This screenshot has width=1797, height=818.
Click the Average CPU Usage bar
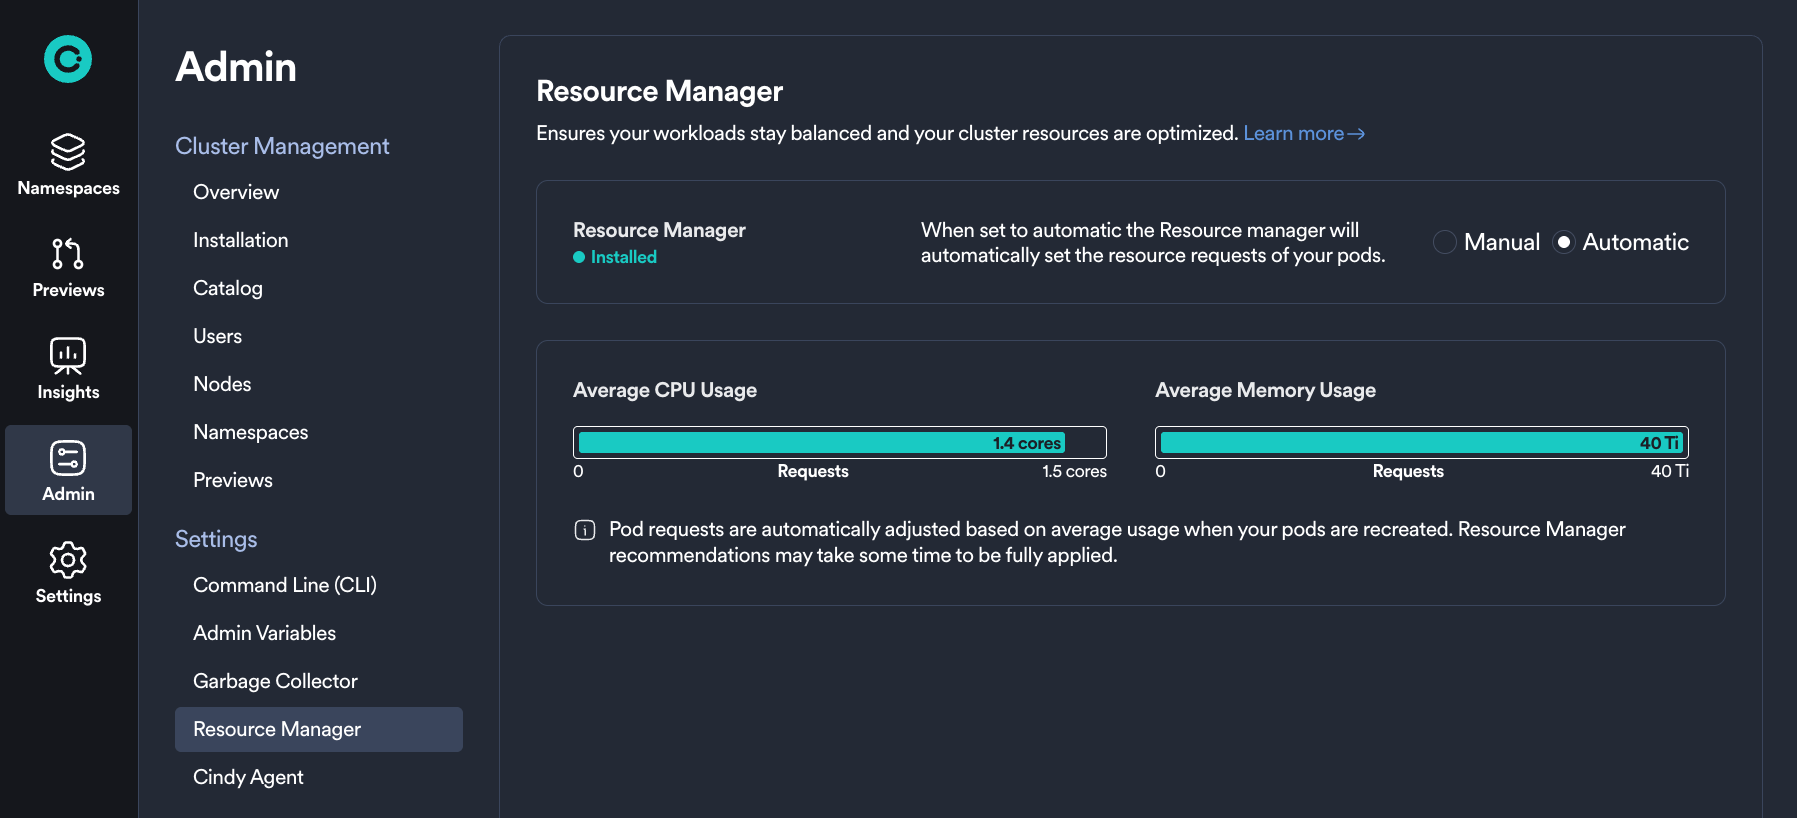[839, 442]
